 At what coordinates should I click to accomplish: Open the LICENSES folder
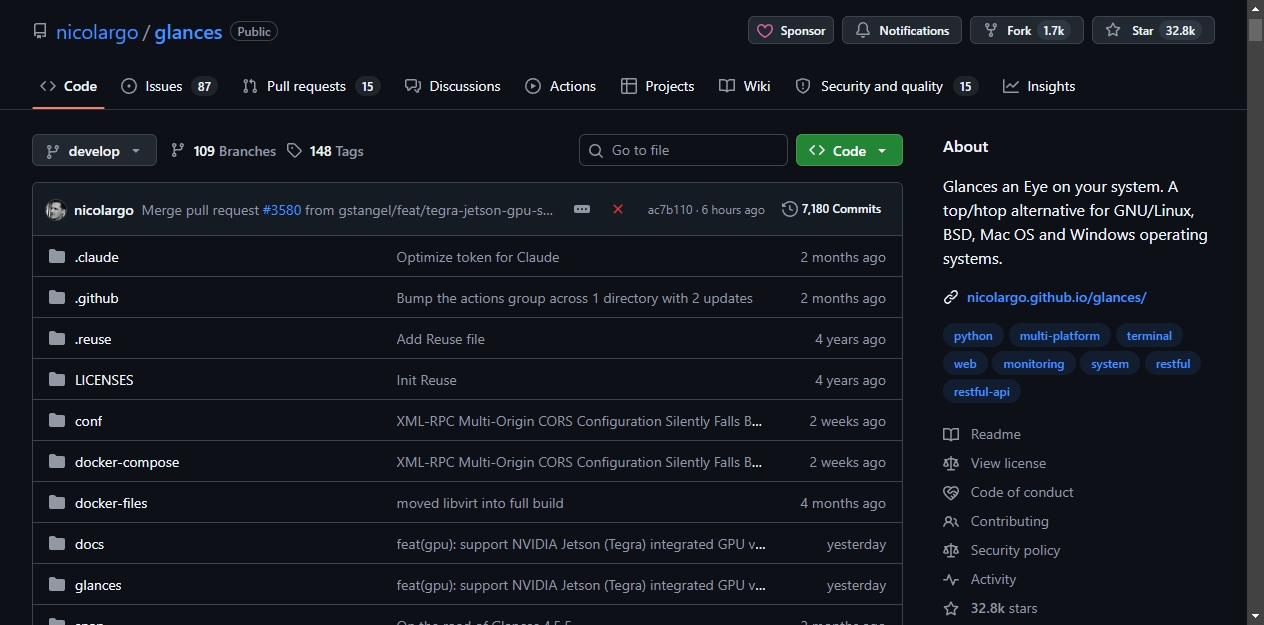[x=104, y=380]
